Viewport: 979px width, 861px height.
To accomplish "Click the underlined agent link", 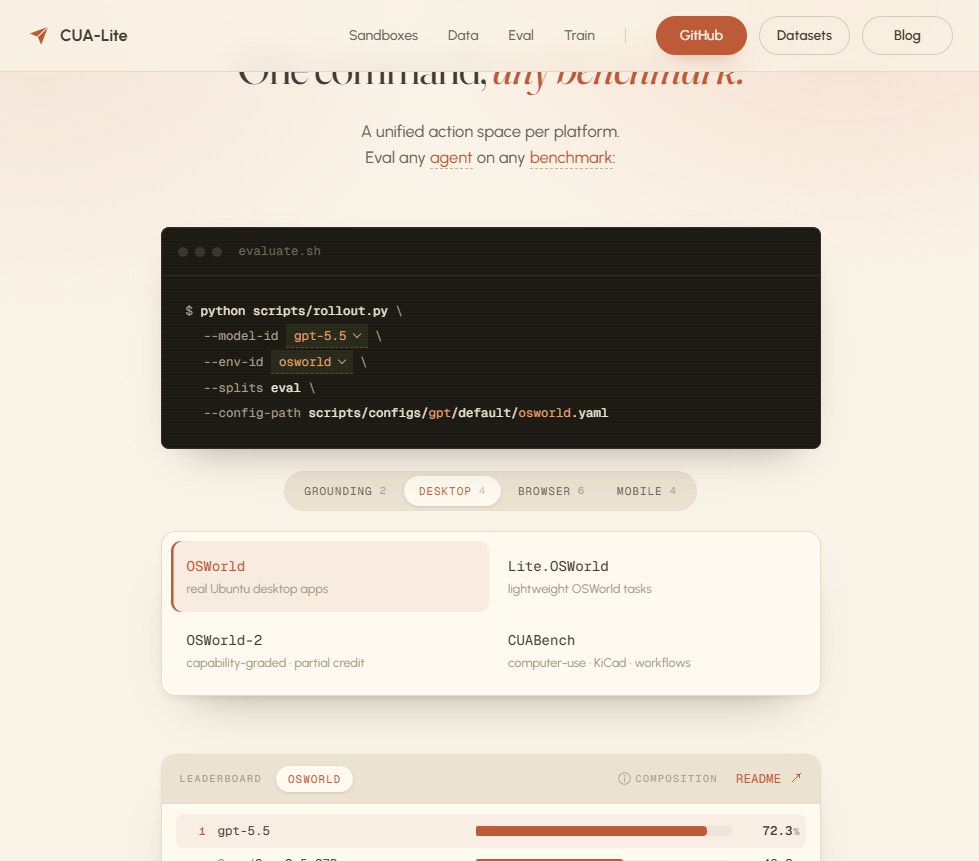I will pyautogui.click(x=451, y=158).
